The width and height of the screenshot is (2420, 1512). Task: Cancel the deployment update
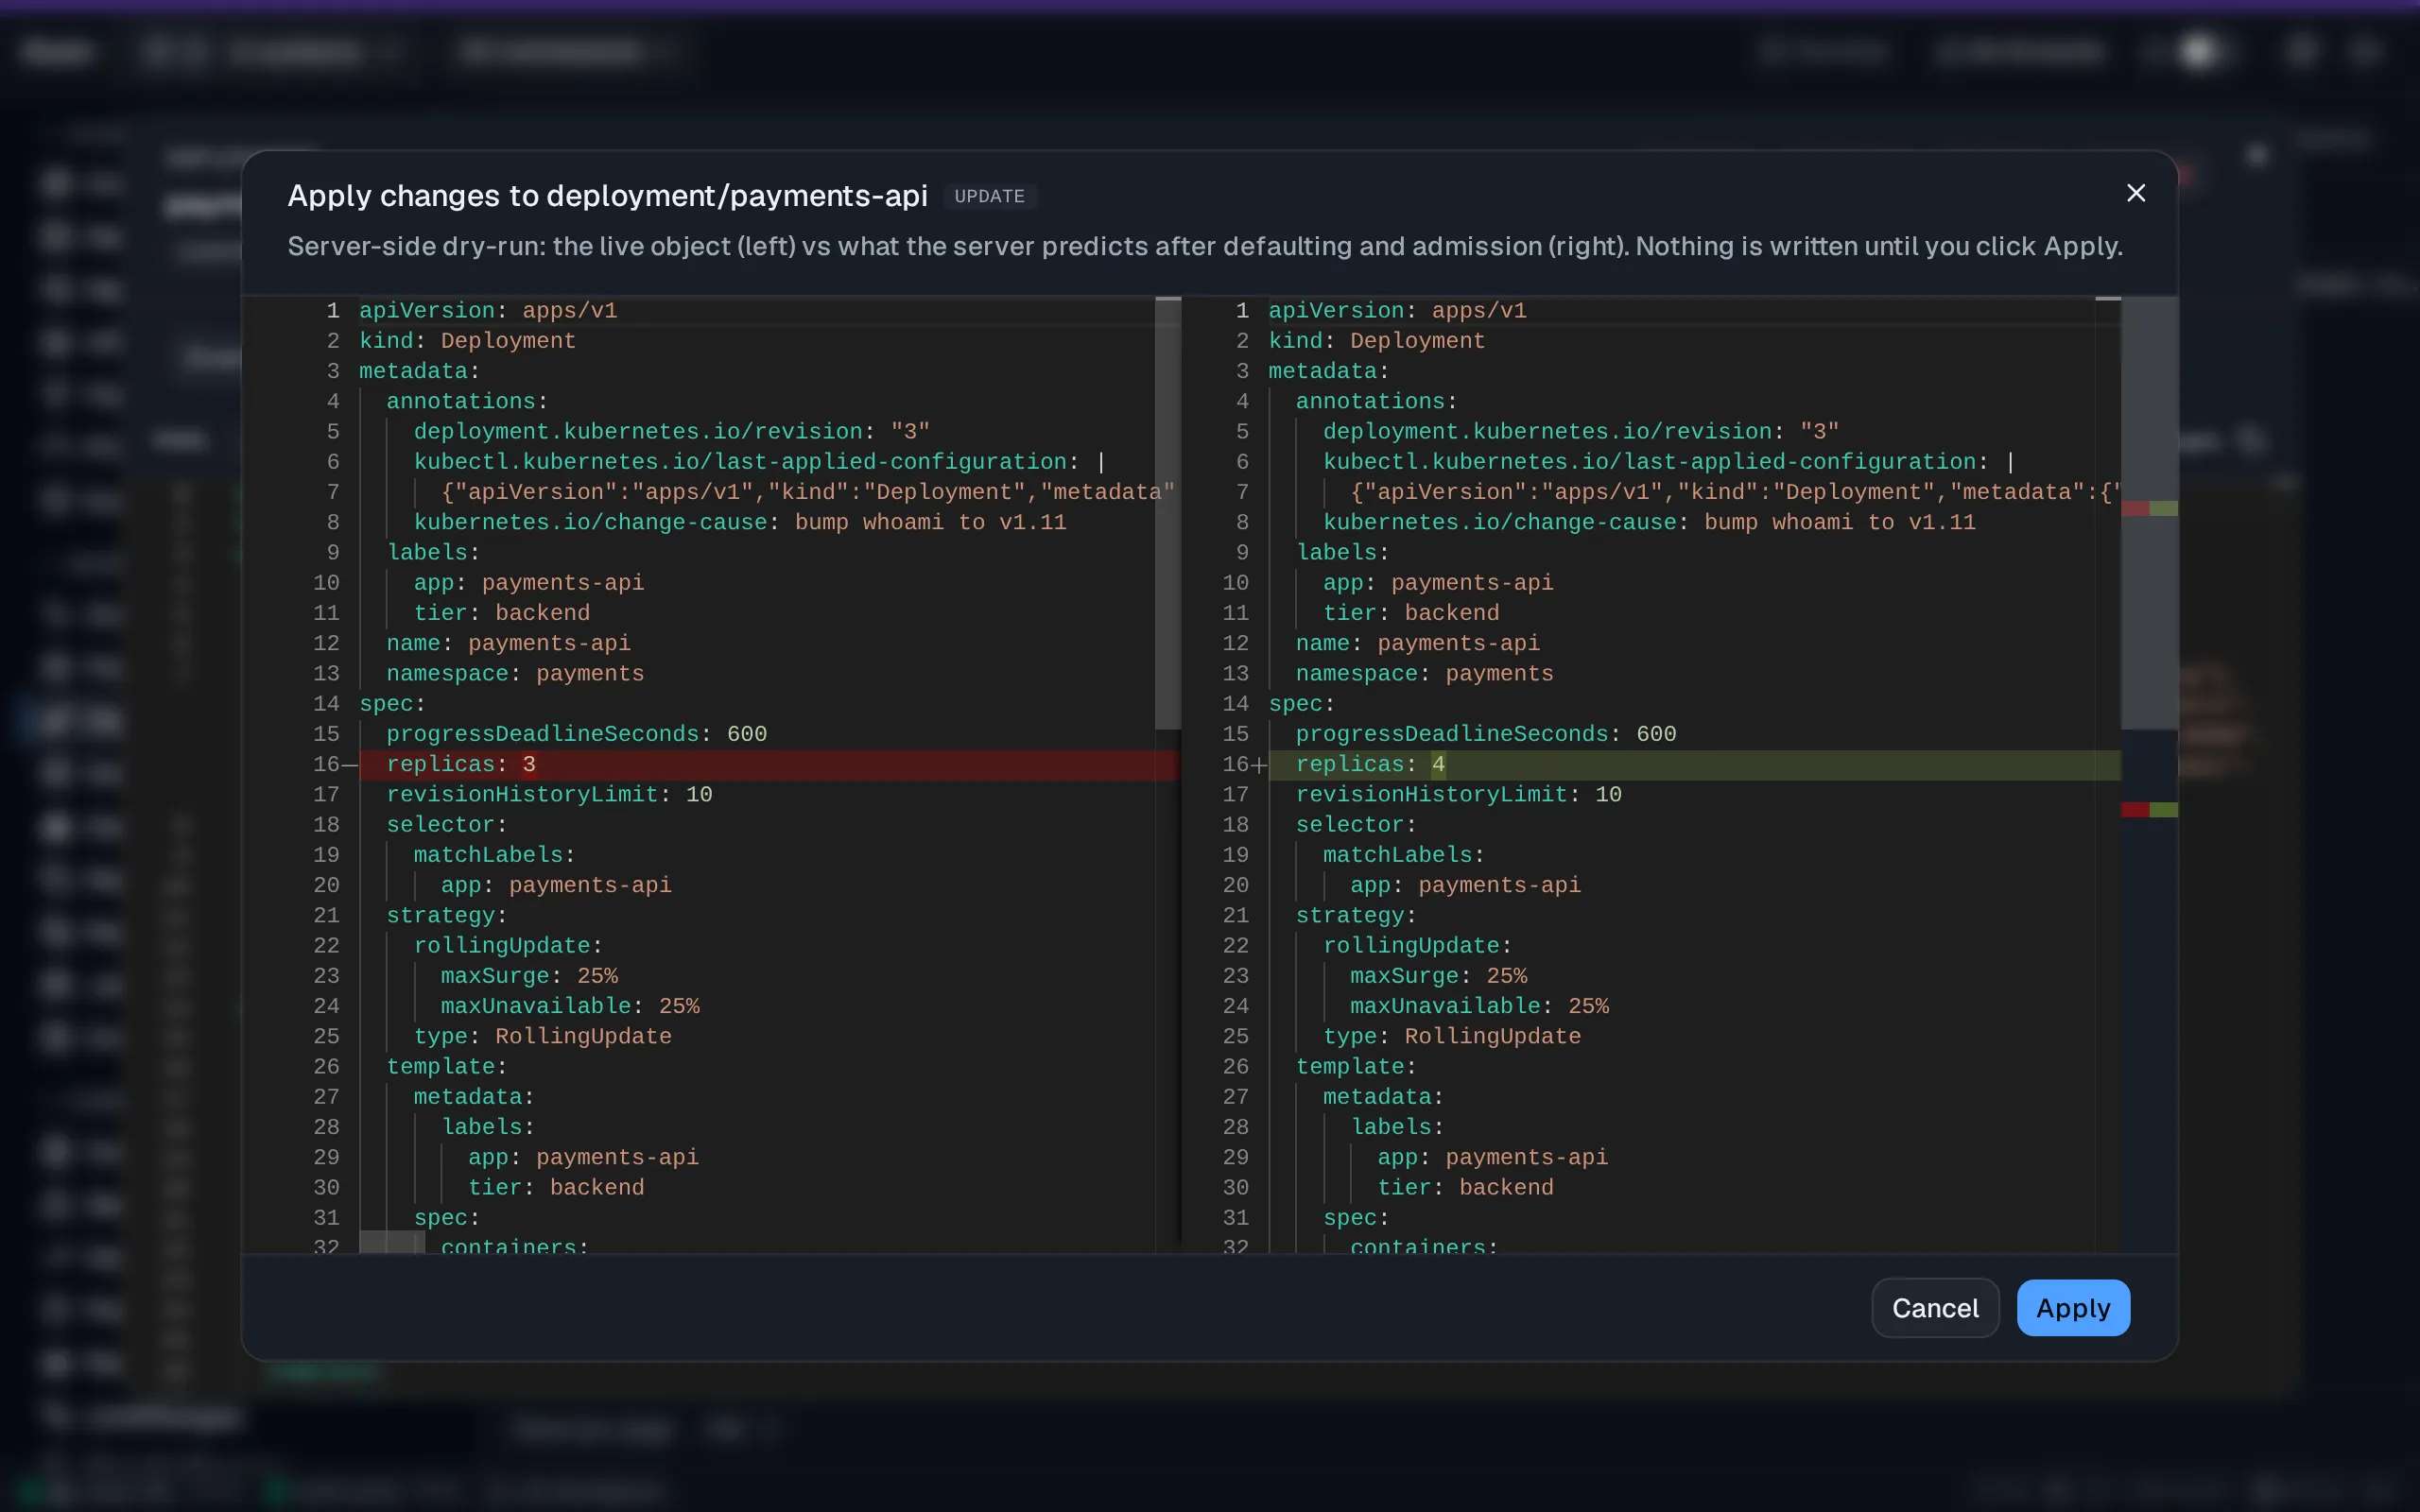pyautogui.click(x=1934, y=1307)
